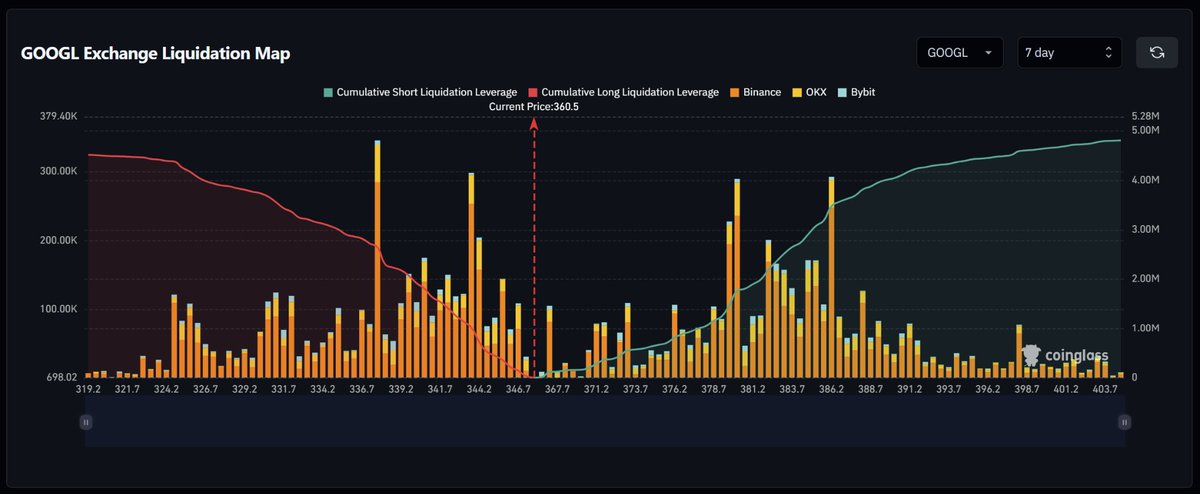Click the 100.00K left axis label
1200x494 pixels.
tap(57, 310)
